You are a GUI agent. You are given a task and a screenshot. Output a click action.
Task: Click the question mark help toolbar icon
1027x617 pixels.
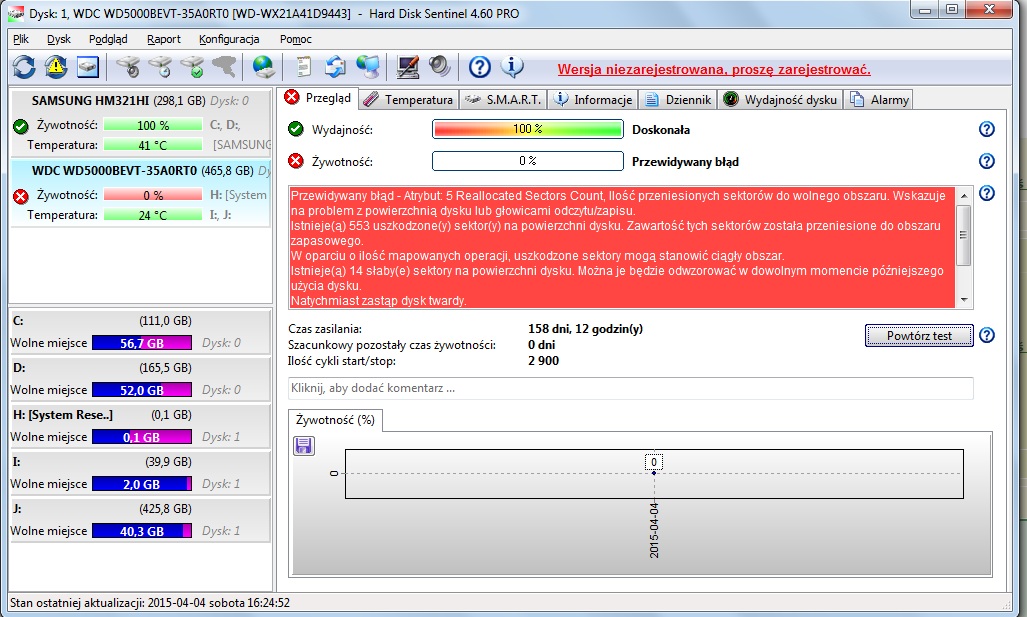(479, 67)
